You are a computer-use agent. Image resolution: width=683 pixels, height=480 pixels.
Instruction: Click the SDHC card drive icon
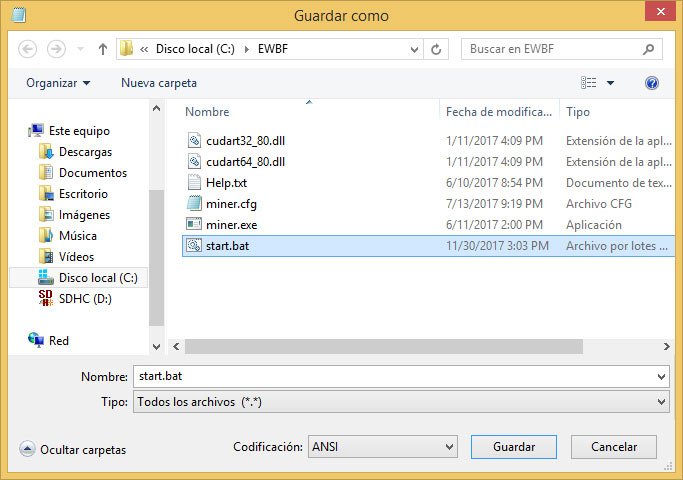[45, 298]
